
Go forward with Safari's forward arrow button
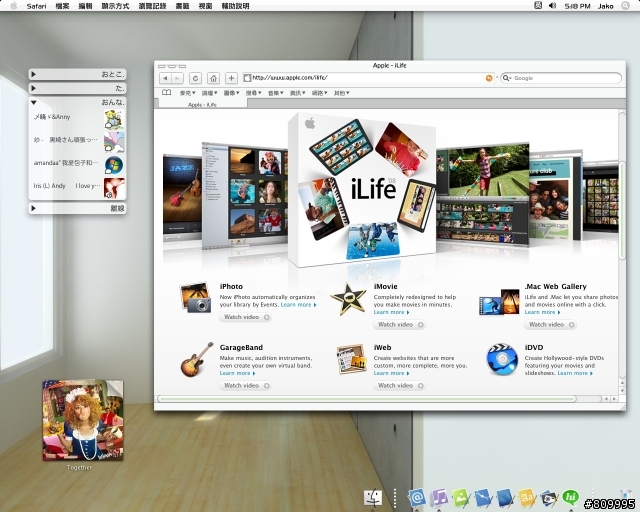(x=178, y=78)
